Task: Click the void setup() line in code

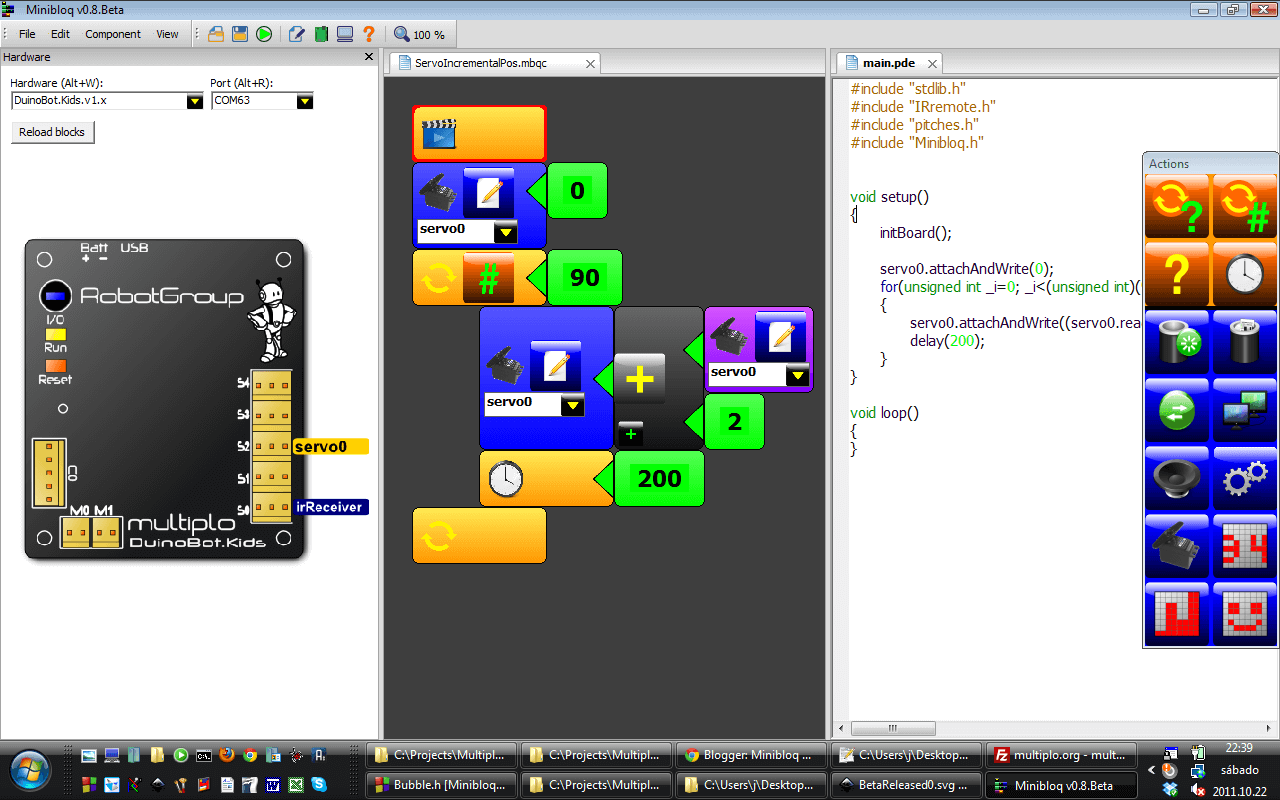Action: click(x=890, y=197)
